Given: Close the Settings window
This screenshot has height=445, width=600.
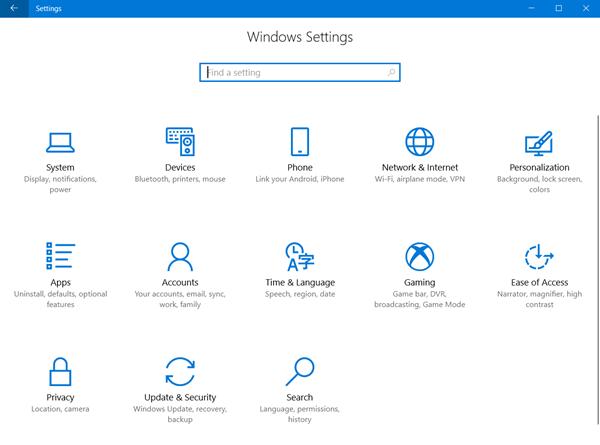Looking at the screenshot, I should [x=586, y=8].
